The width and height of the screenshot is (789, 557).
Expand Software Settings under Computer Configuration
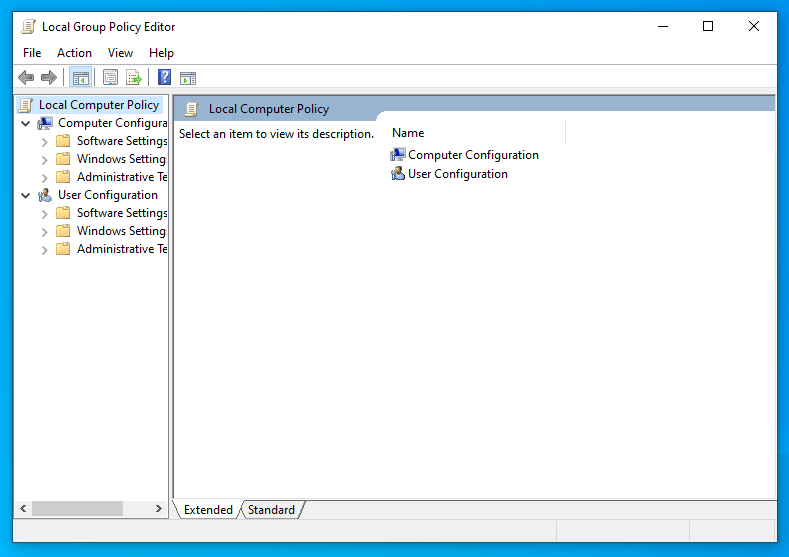click(44, 142)
